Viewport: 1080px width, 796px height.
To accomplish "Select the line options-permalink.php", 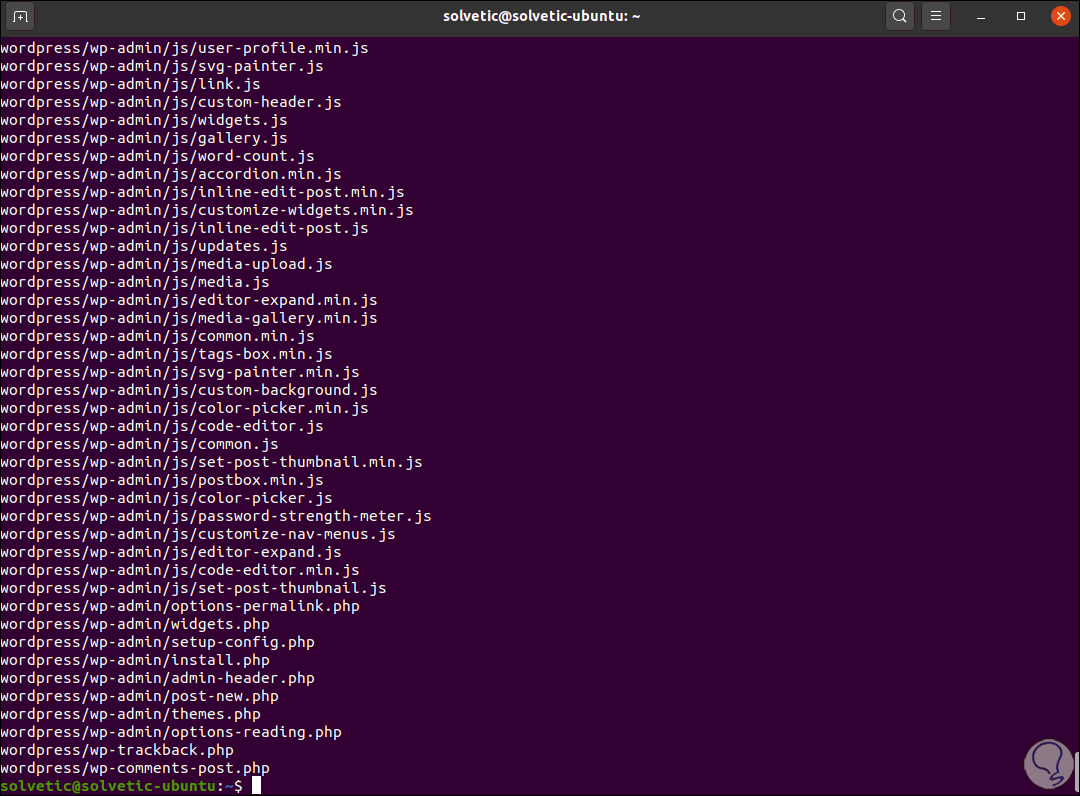I will point(180,606).
